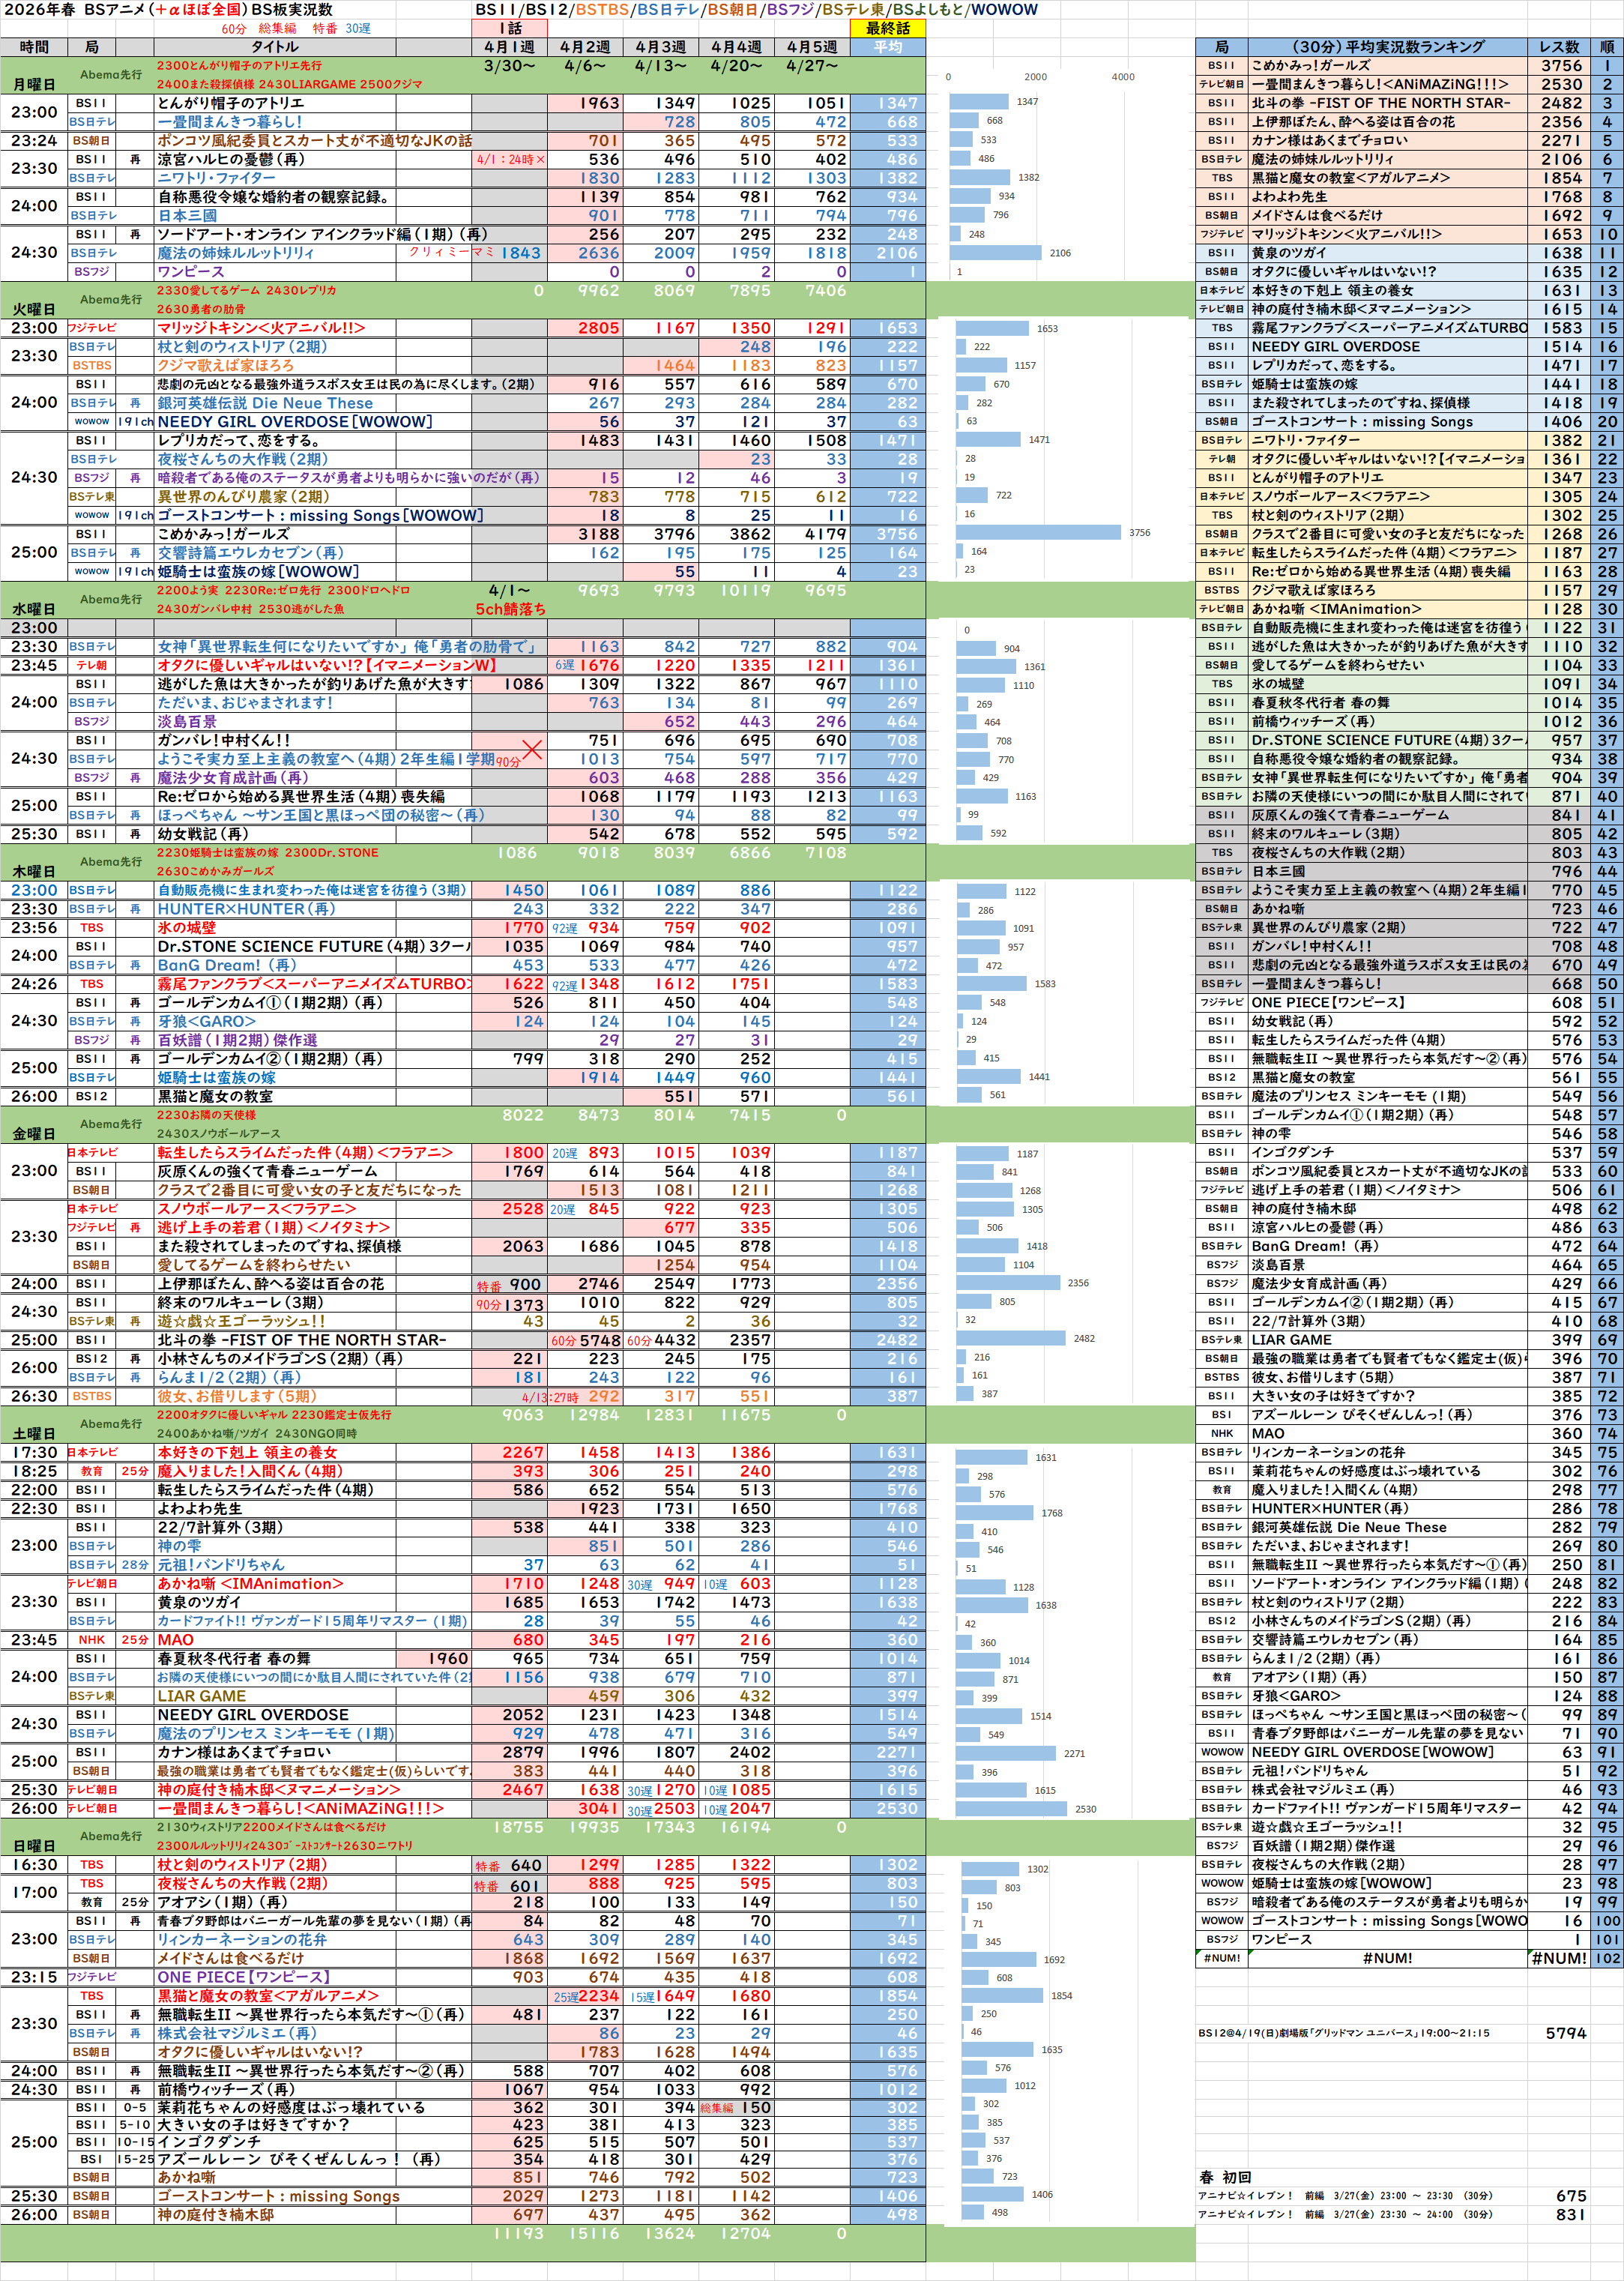This screenshot has width=1624, height=2281.
Task: Select the 4月1週 column header
Action: [509, 47]
